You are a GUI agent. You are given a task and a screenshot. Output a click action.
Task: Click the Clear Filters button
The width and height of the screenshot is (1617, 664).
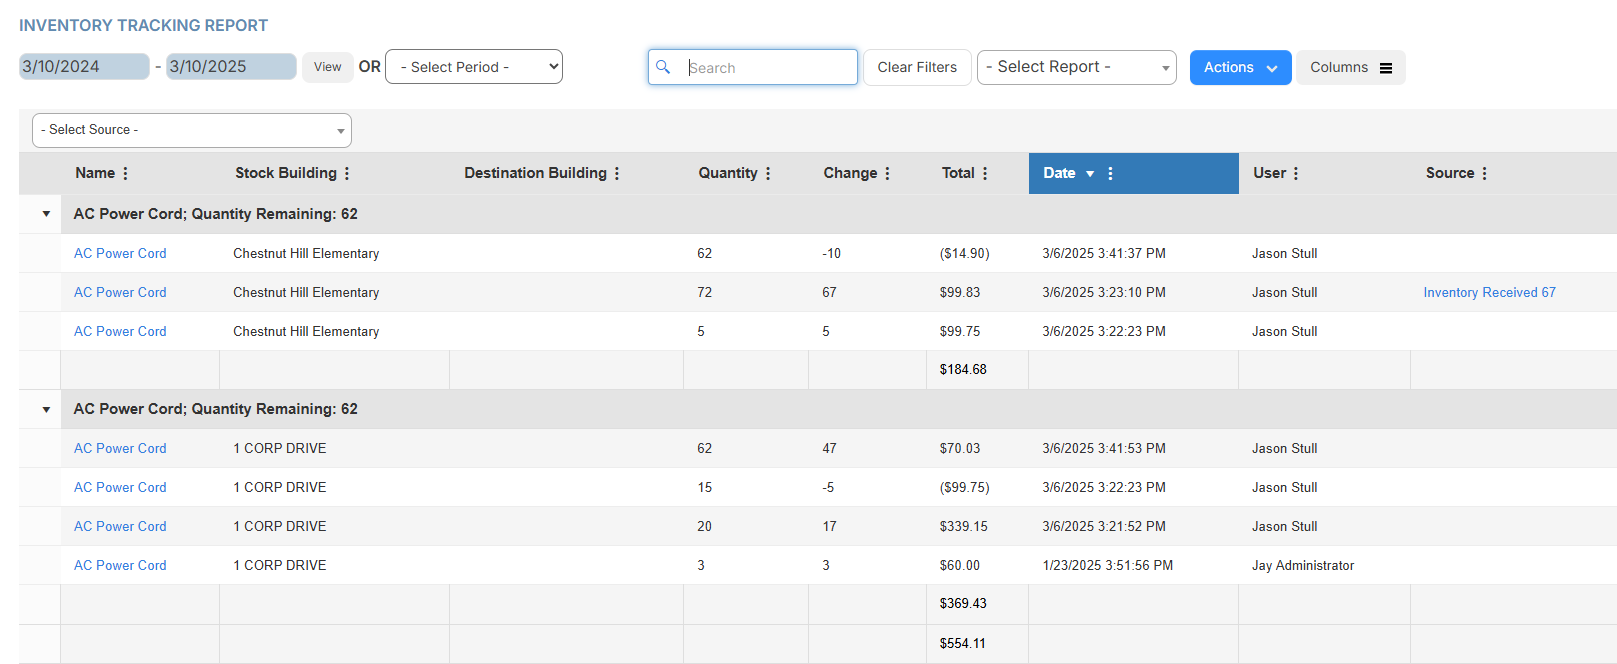point(917,67)
